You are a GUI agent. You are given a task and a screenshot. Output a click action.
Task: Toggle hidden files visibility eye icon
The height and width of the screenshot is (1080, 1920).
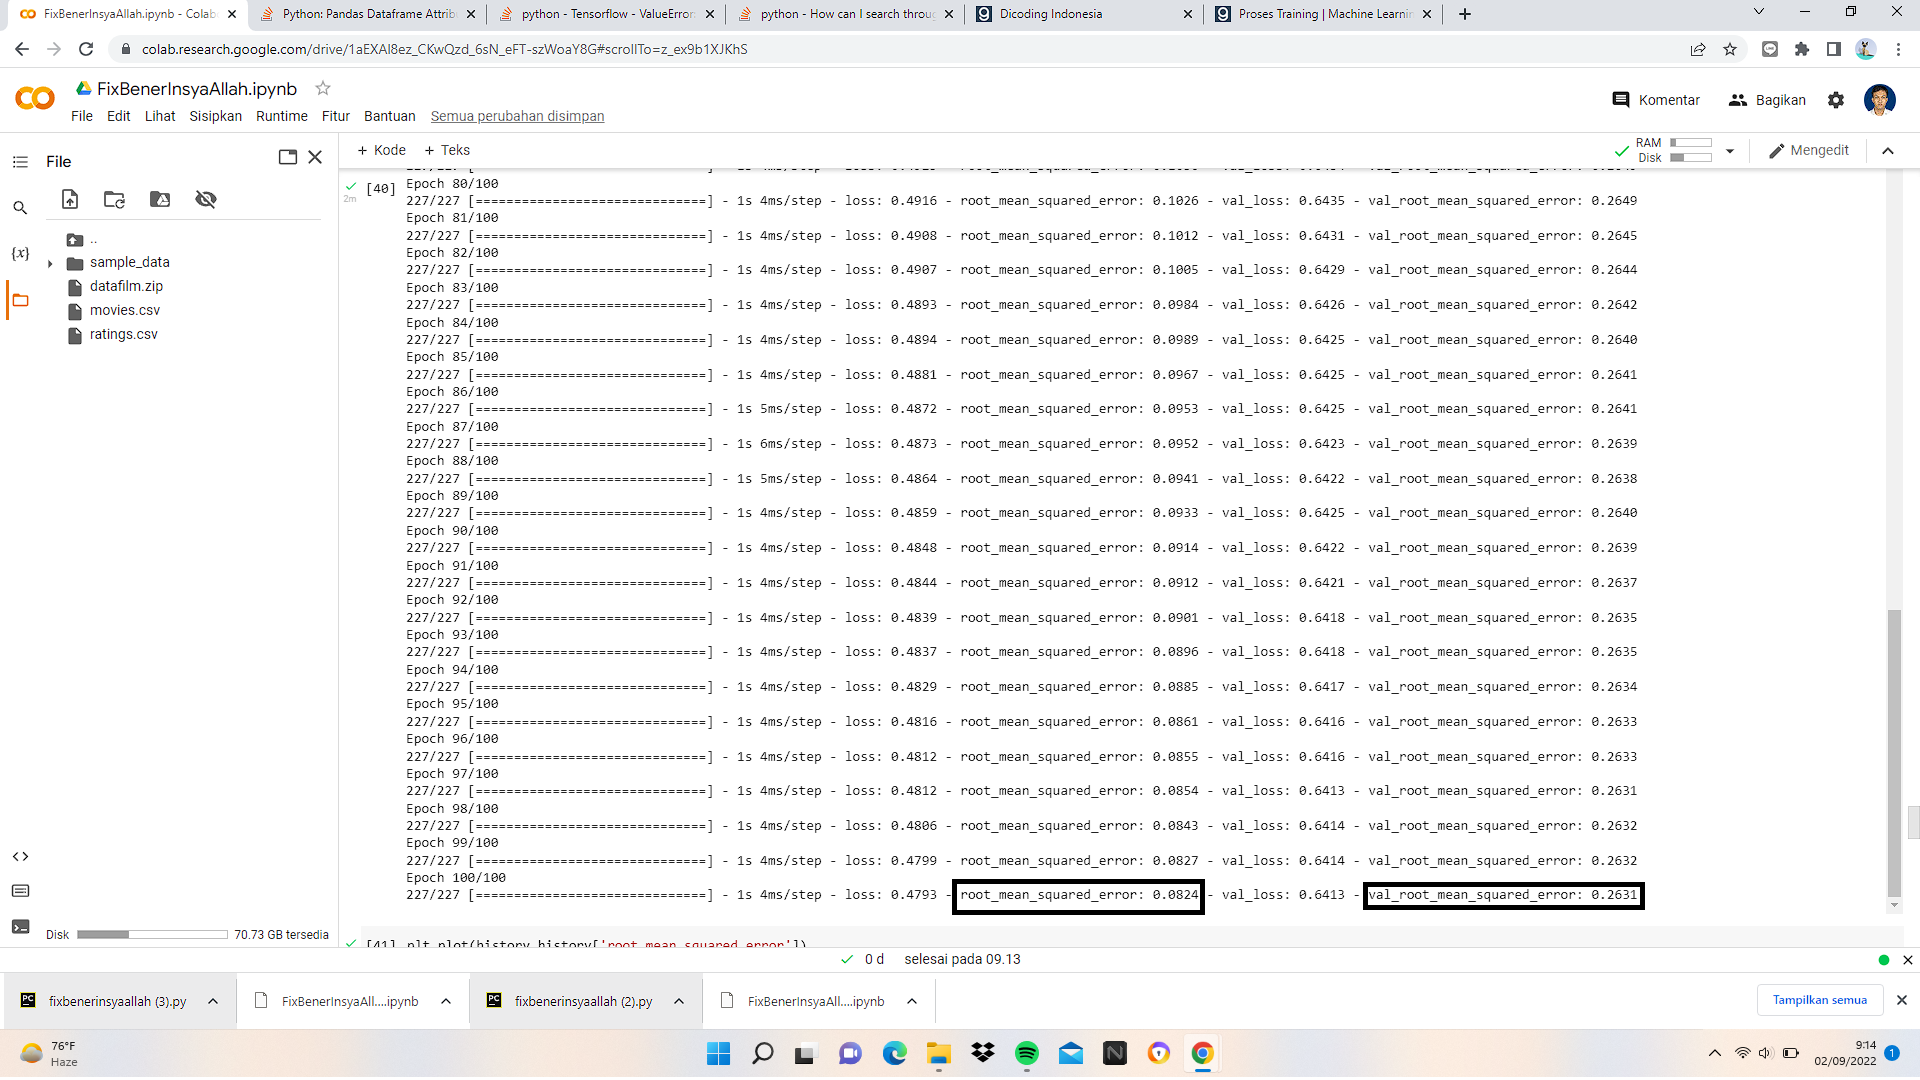click(x=206, y=199)
